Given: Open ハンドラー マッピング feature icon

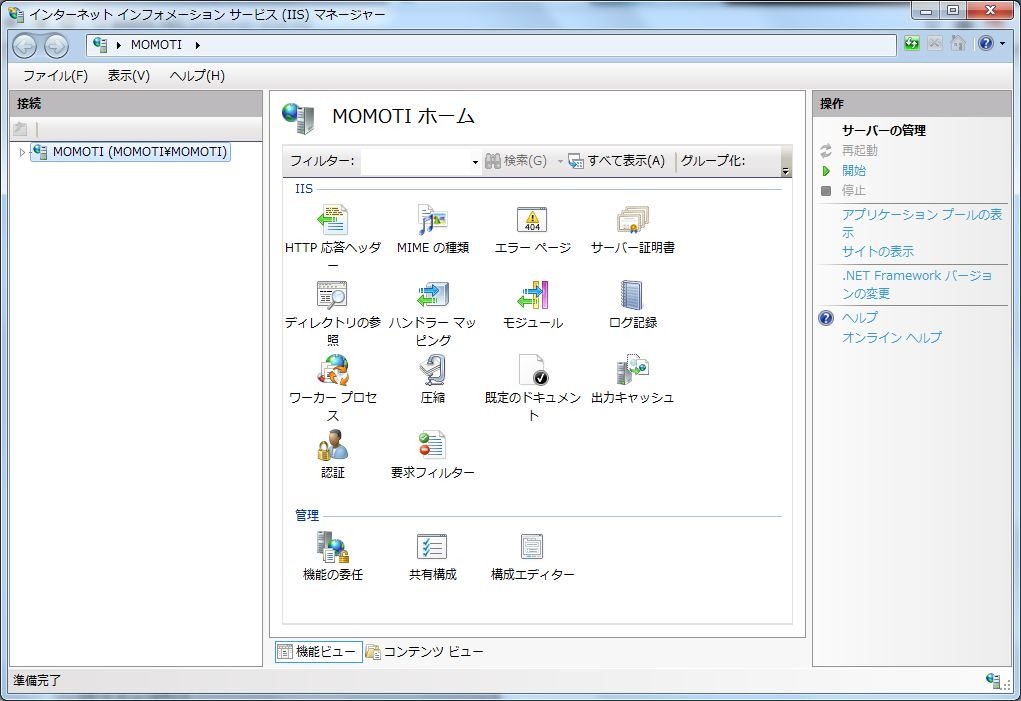Looking at the screenshot, I should pos(432,295).
